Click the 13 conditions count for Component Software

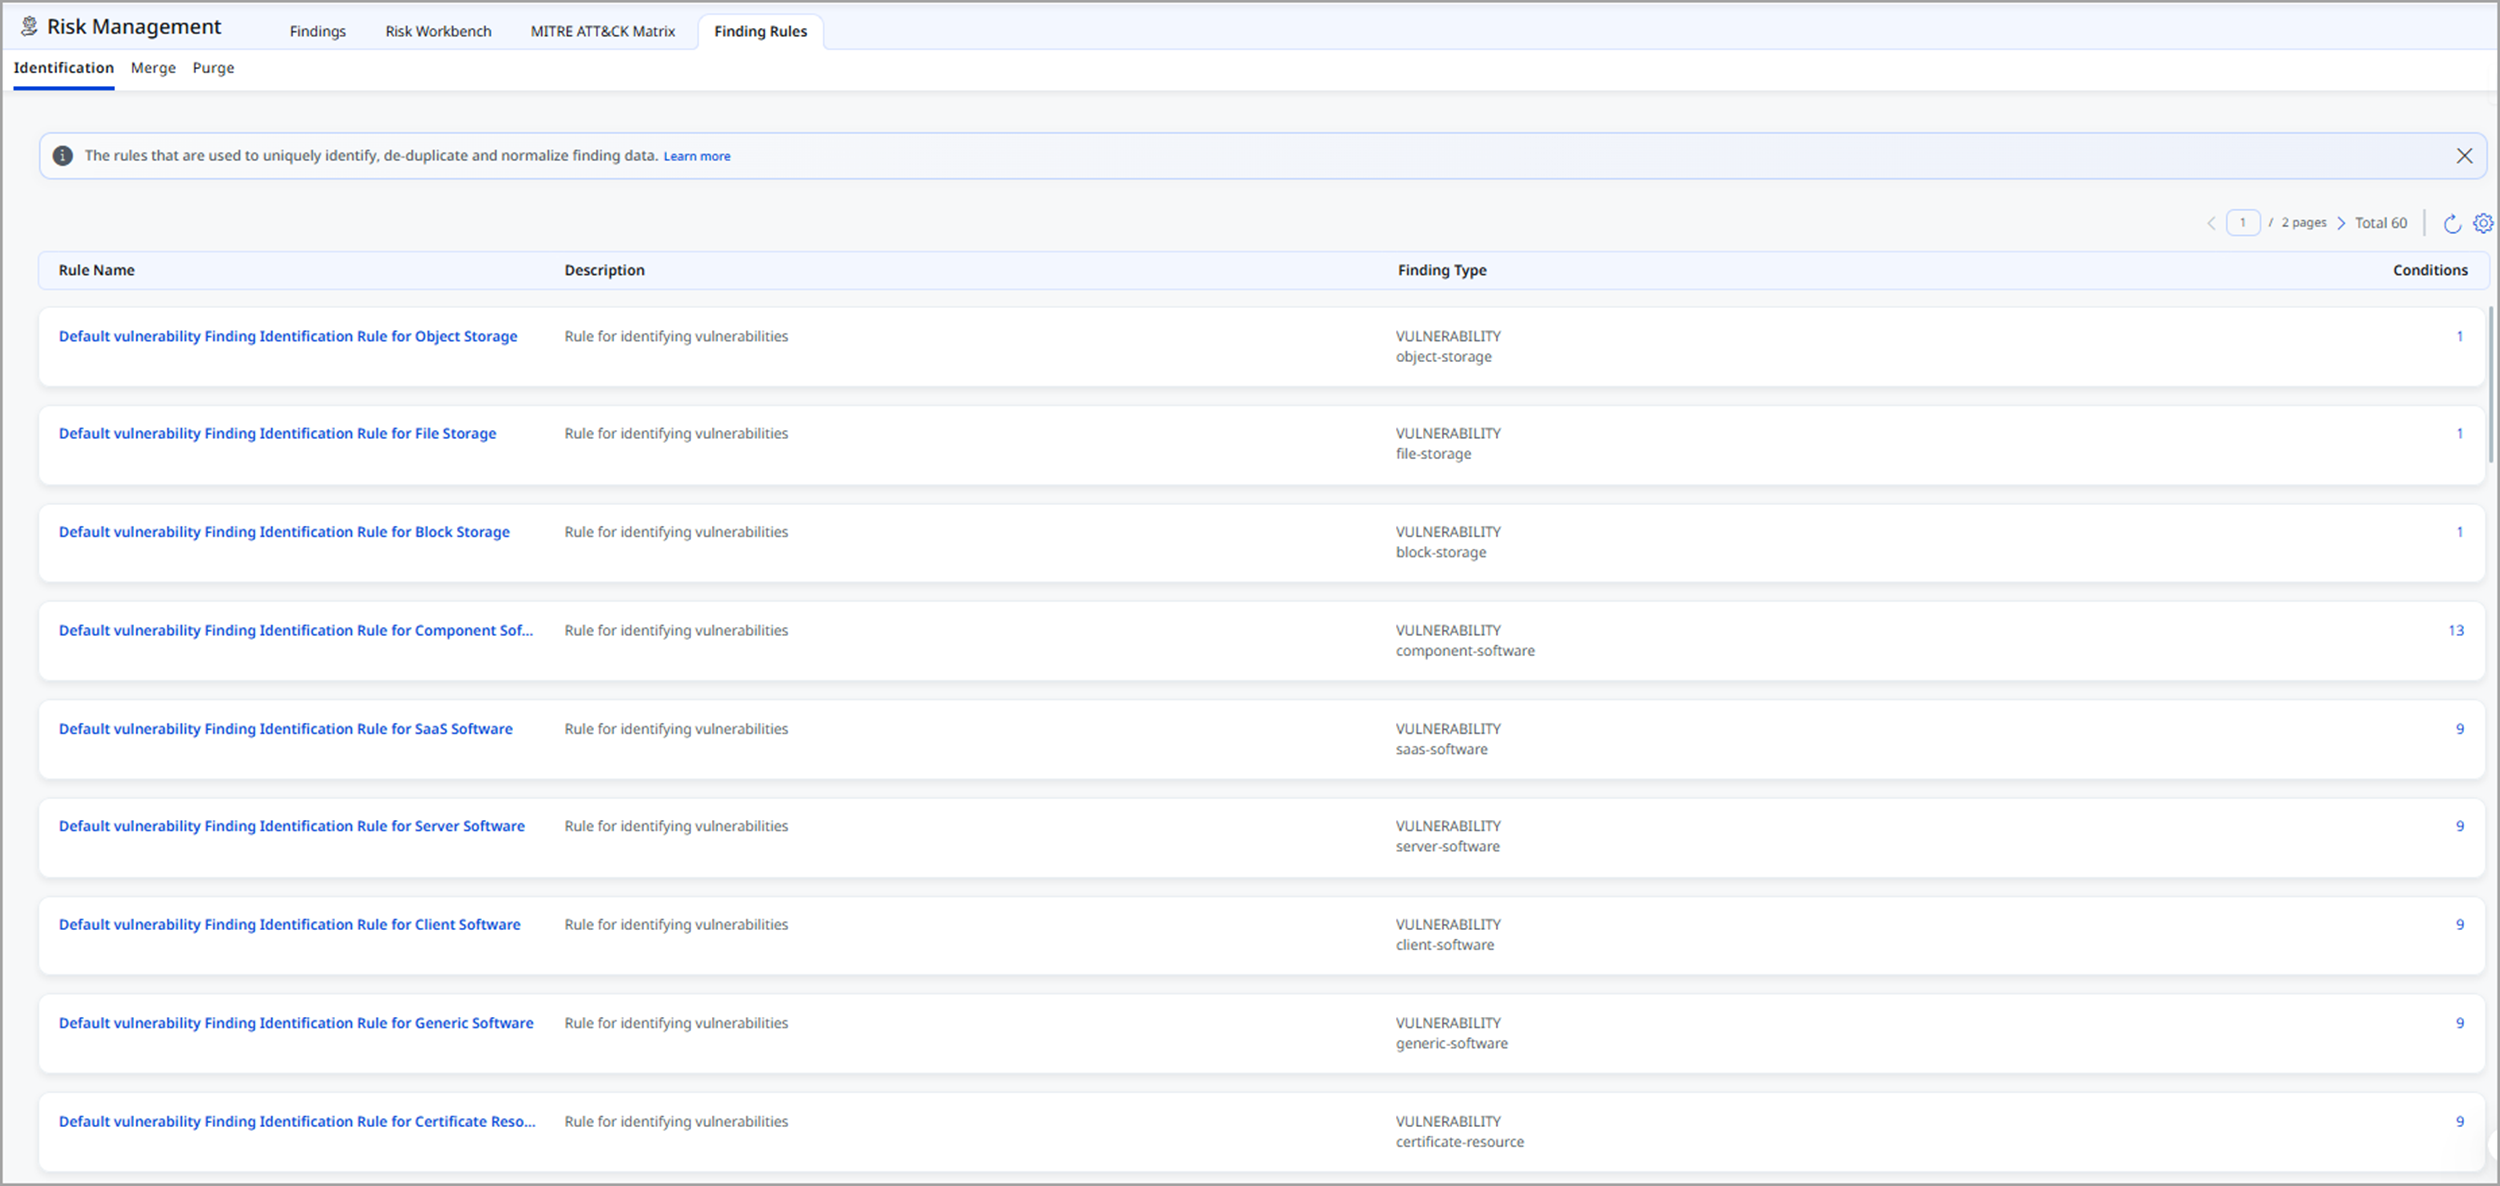pos(2455,631)
